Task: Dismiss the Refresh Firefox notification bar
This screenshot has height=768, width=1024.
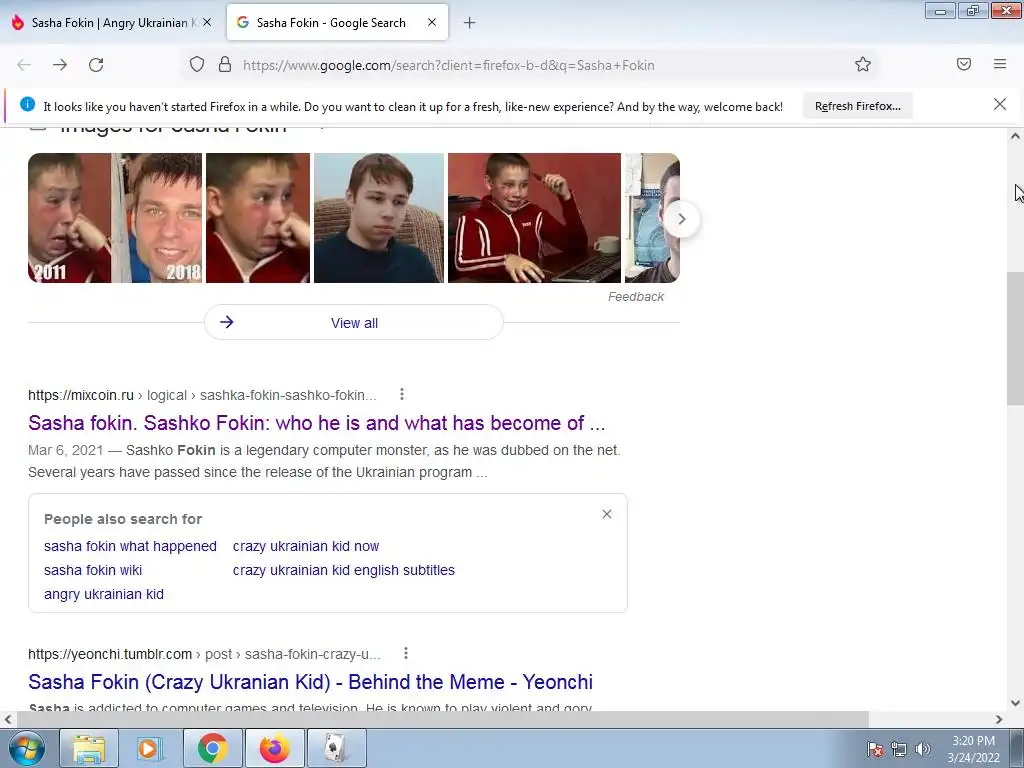Action: click(x=1000, y=104)
